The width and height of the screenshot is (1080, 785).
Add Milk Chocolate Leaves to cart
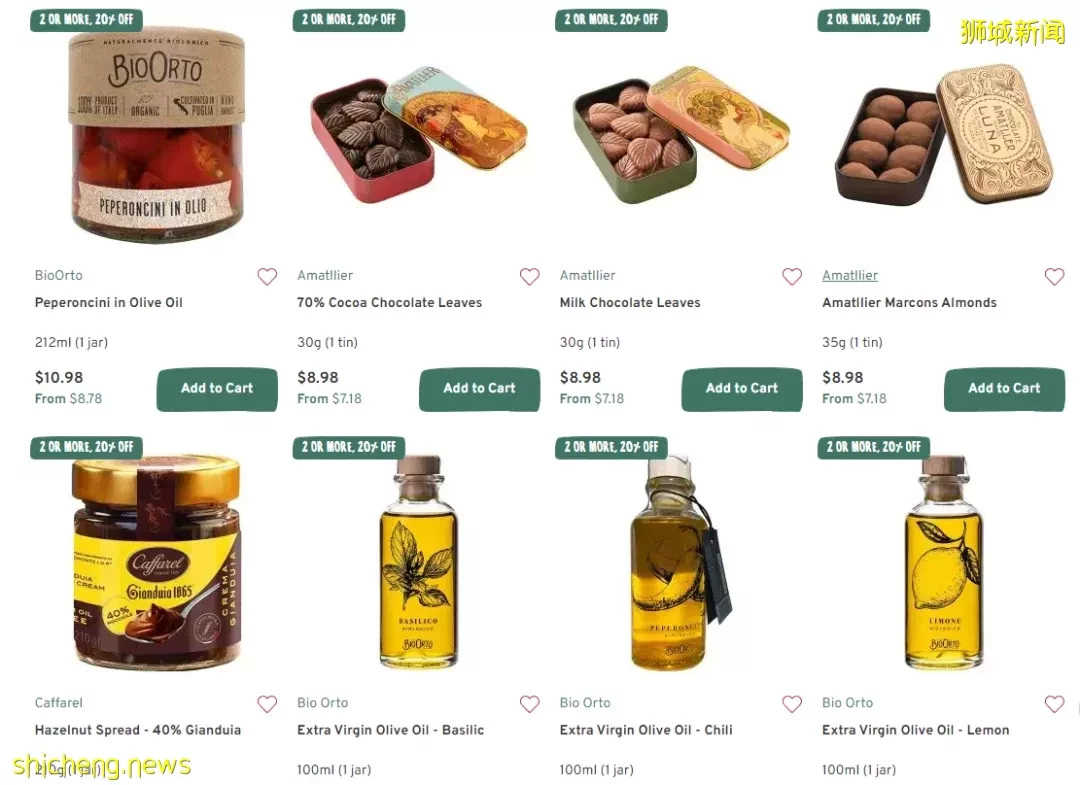click(x=742, y=389)
